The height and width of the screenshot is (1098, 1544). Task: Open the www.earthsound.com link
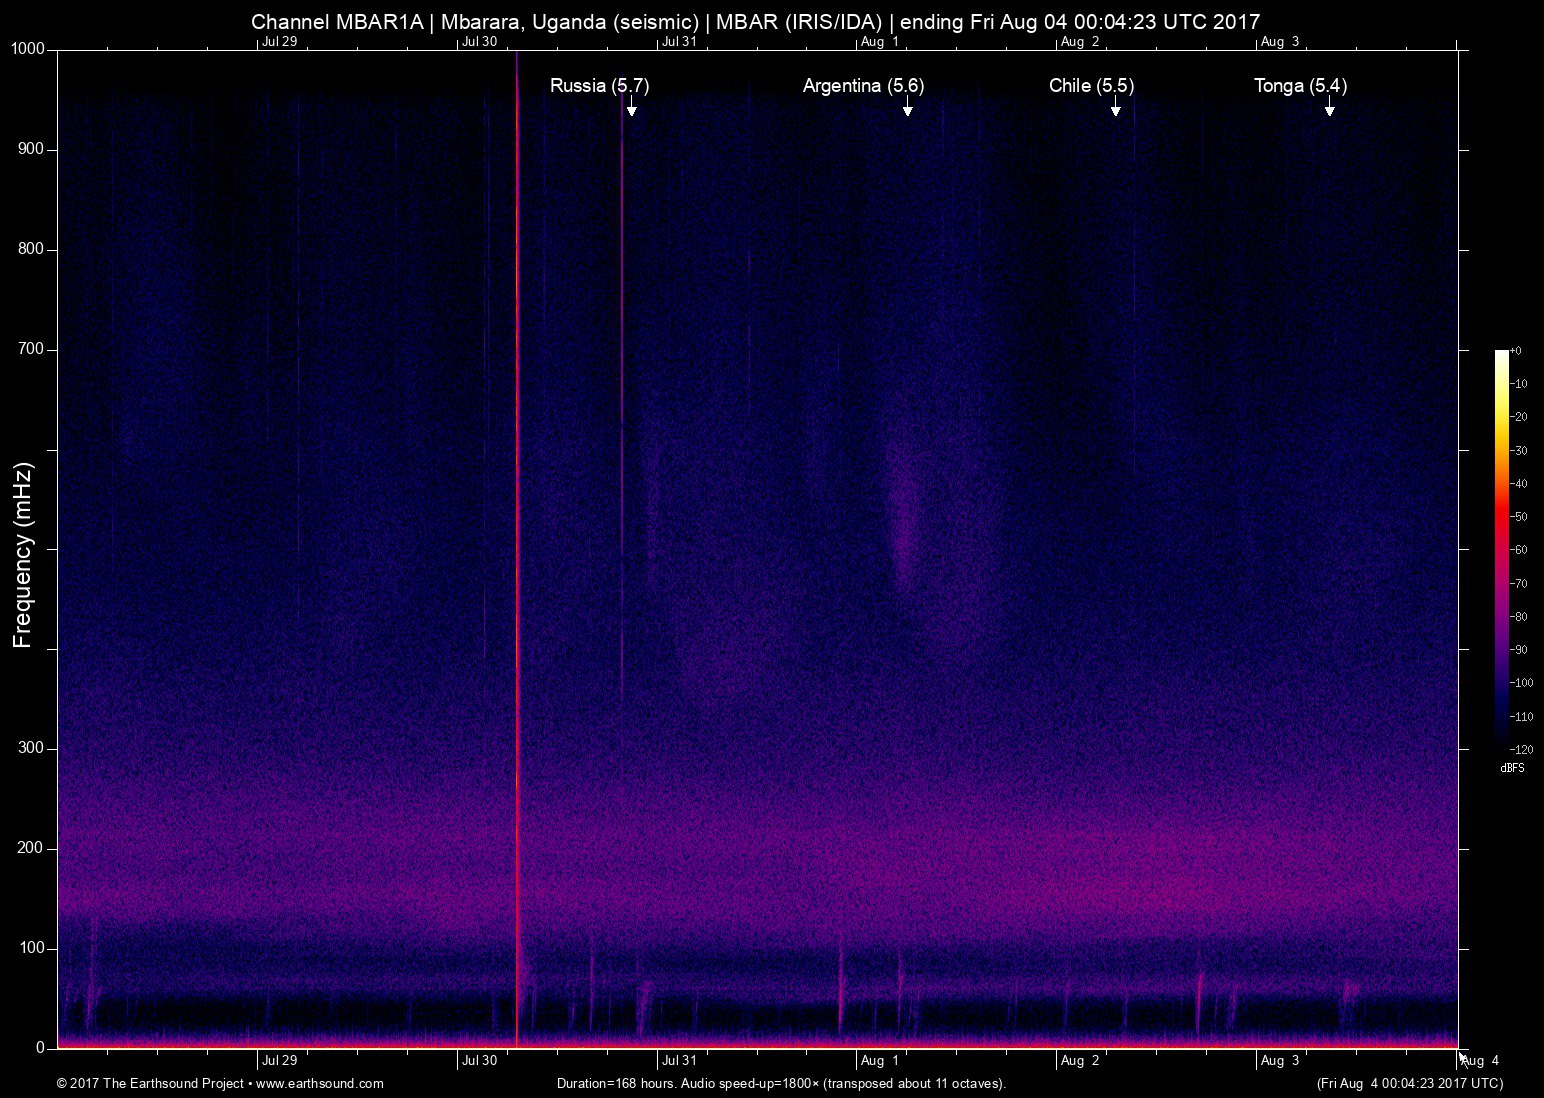(321, 1084)
